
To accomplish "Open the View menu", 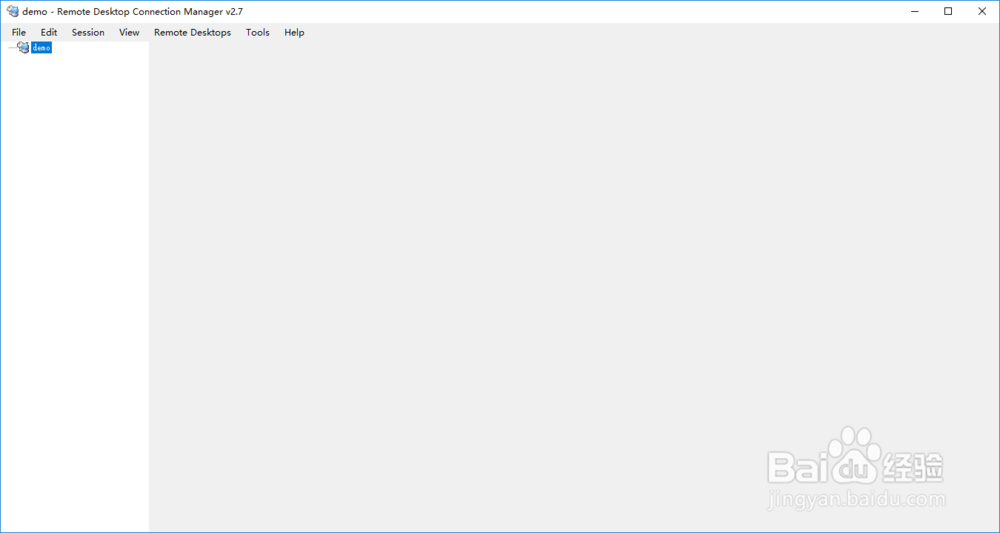I will (129, 33).
